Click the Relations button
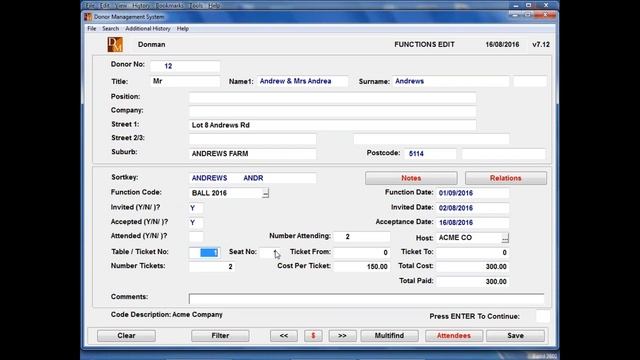The height and width of the screenshot is (360, 640). pos(506,178)
